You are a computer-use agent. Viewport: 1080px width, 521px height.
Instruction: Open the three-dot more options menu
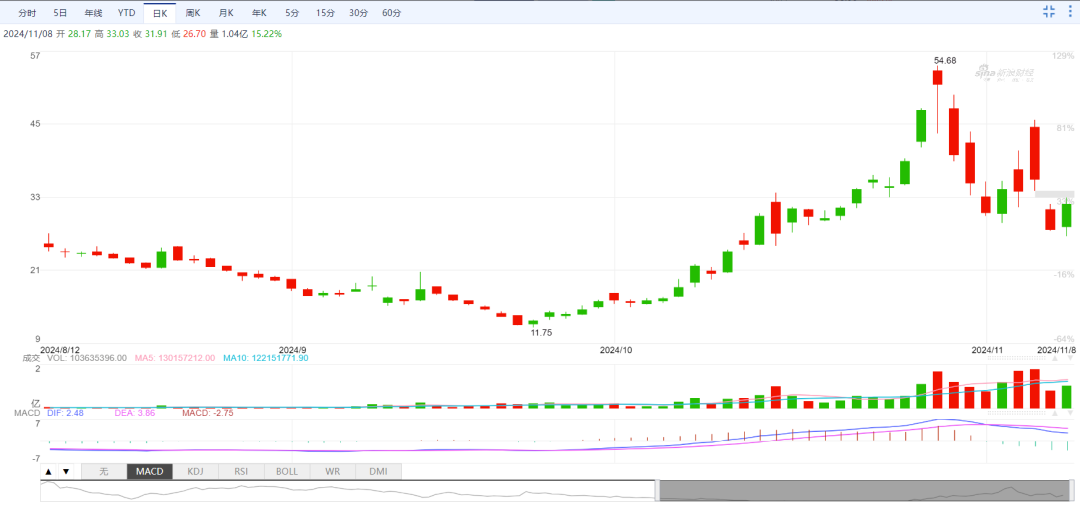(x=1069, y=12)
